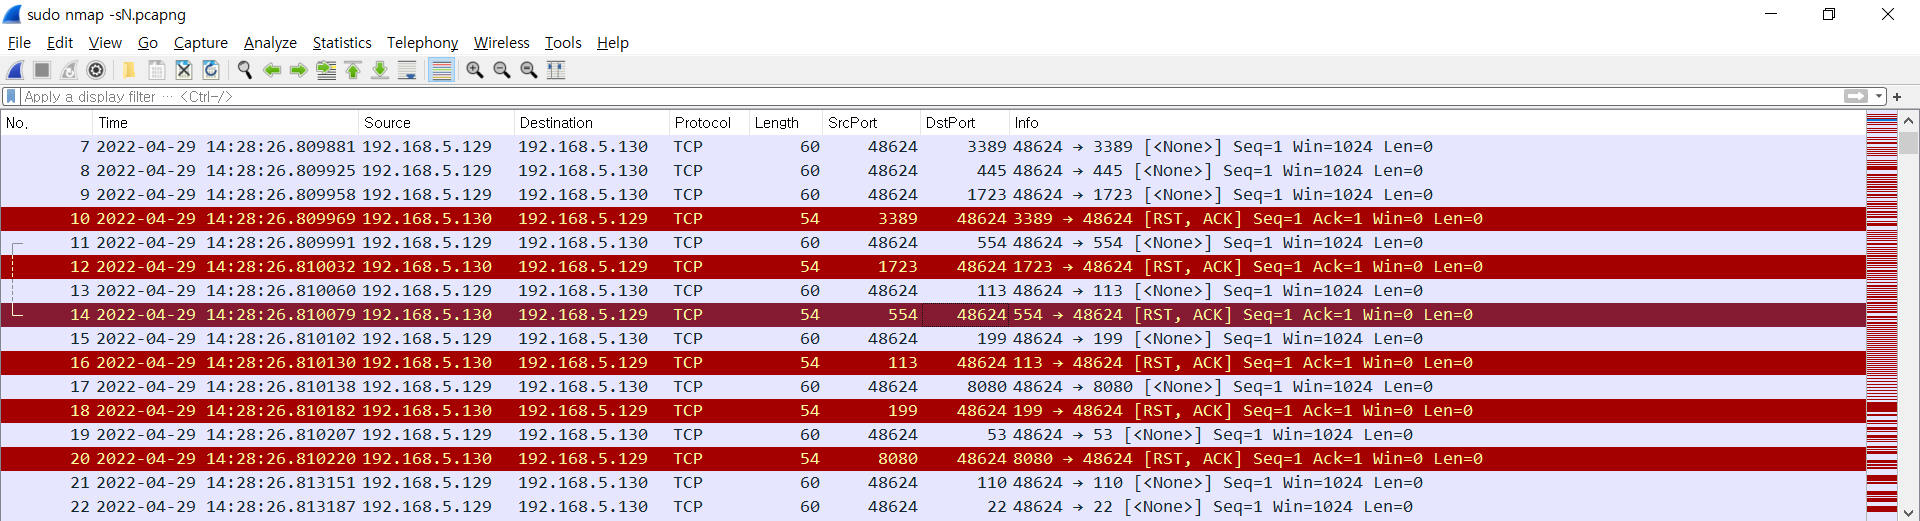Close this capture file
The width and height of the screenshot is (1920, 521).
click(184, 70)
